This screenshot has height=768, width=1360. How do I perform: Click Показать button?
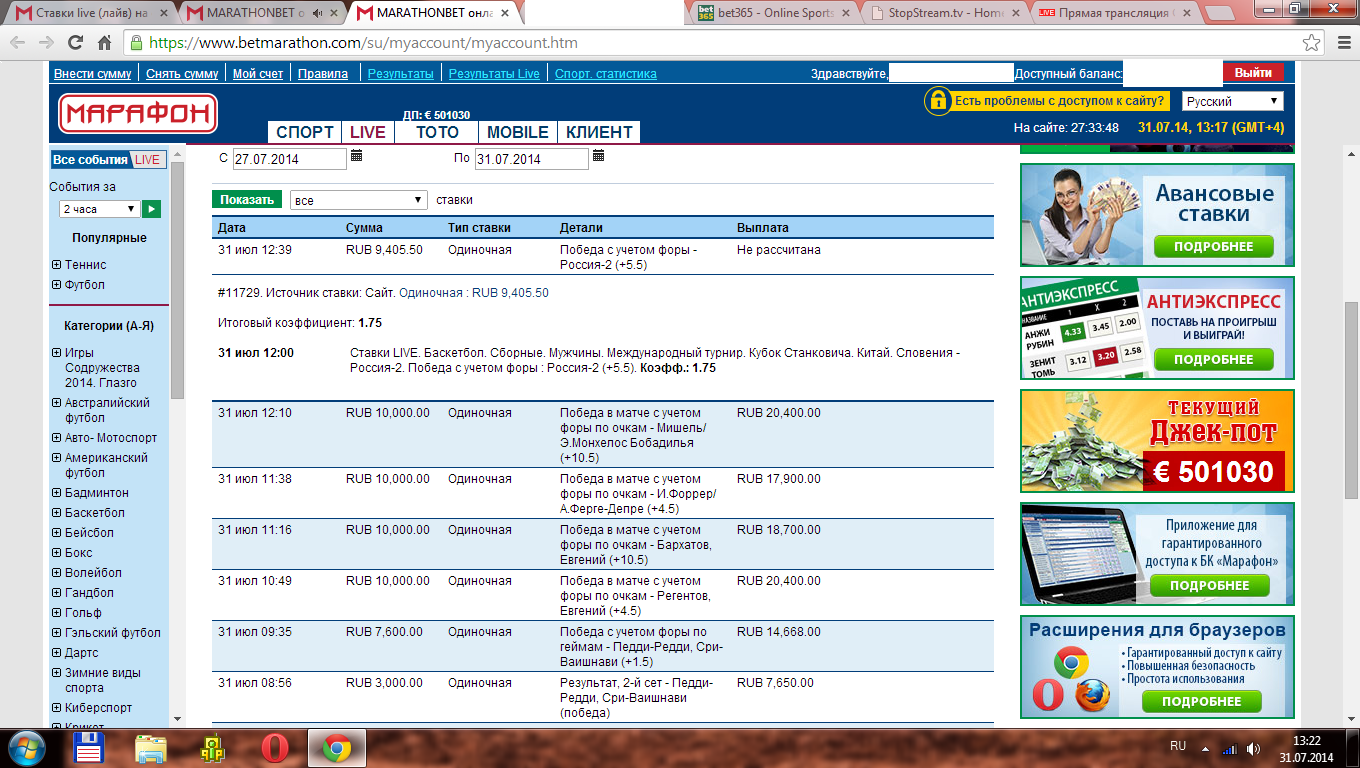(247, 200)
